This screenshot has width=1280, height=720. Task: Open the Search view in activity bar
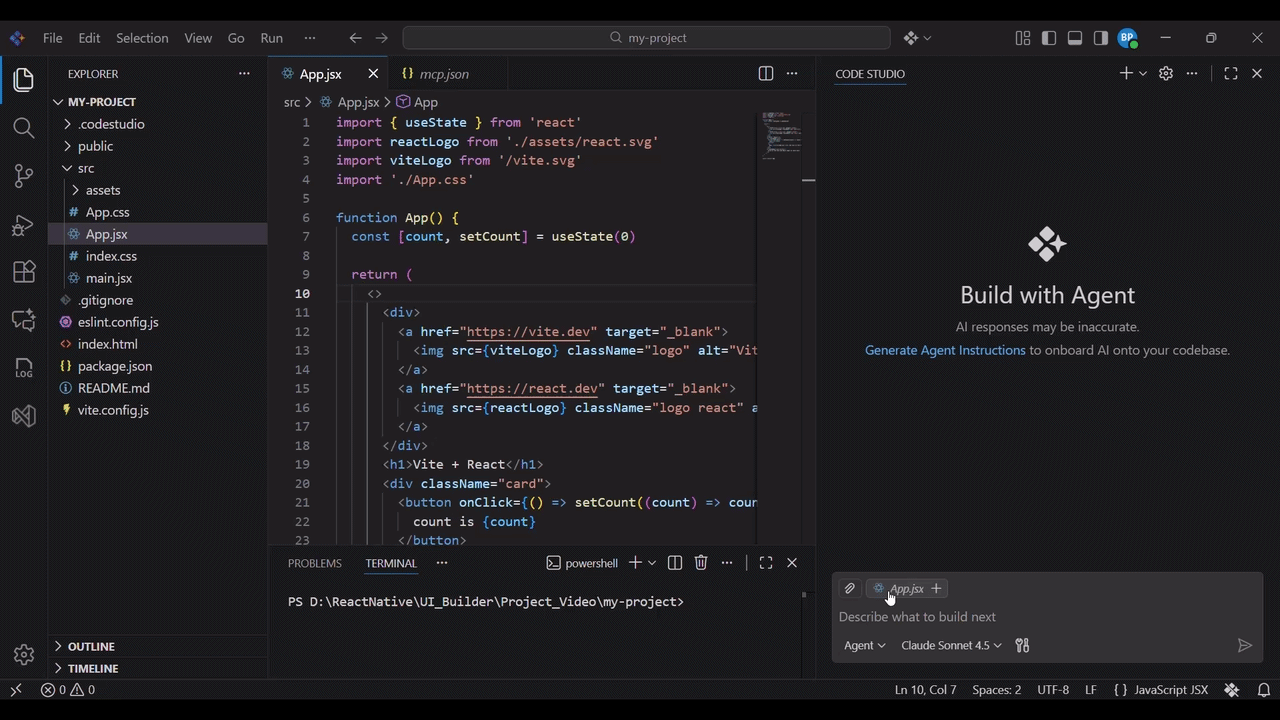coord(24,127)
